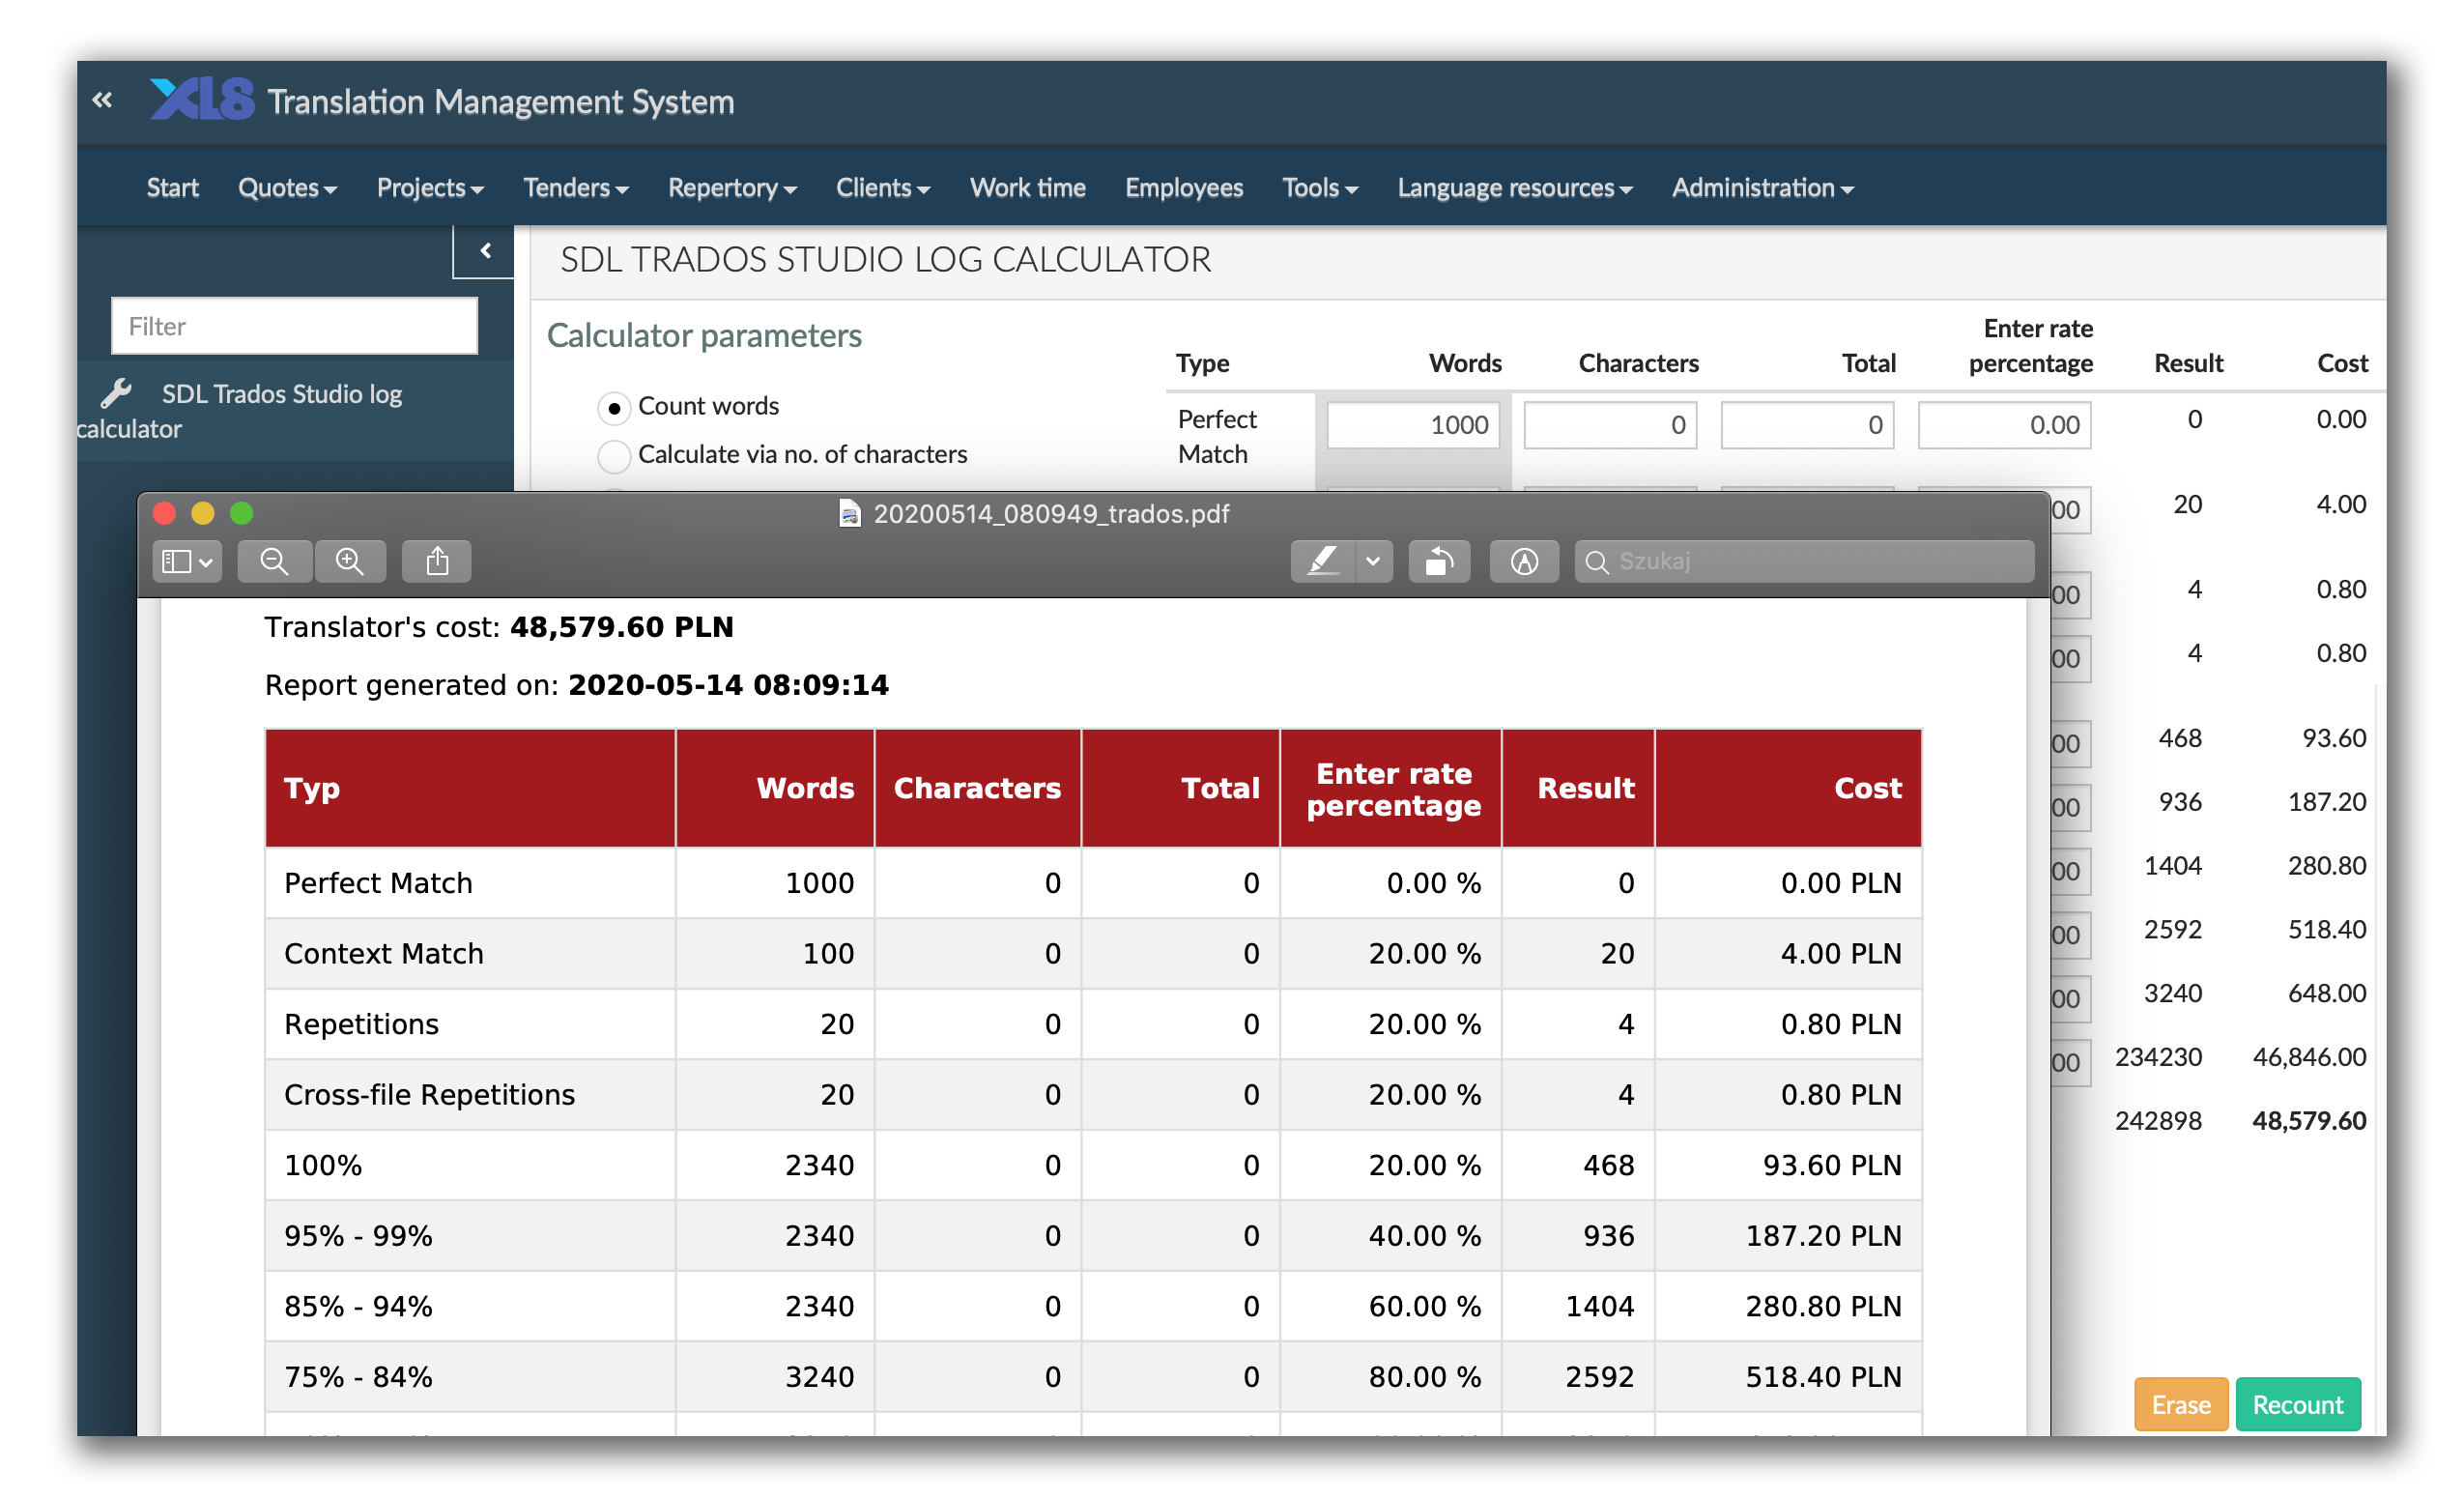Viewport: 2464px width, 1498px height.
Task: Select the Count words radio option
Action: (x=614, y=407)
